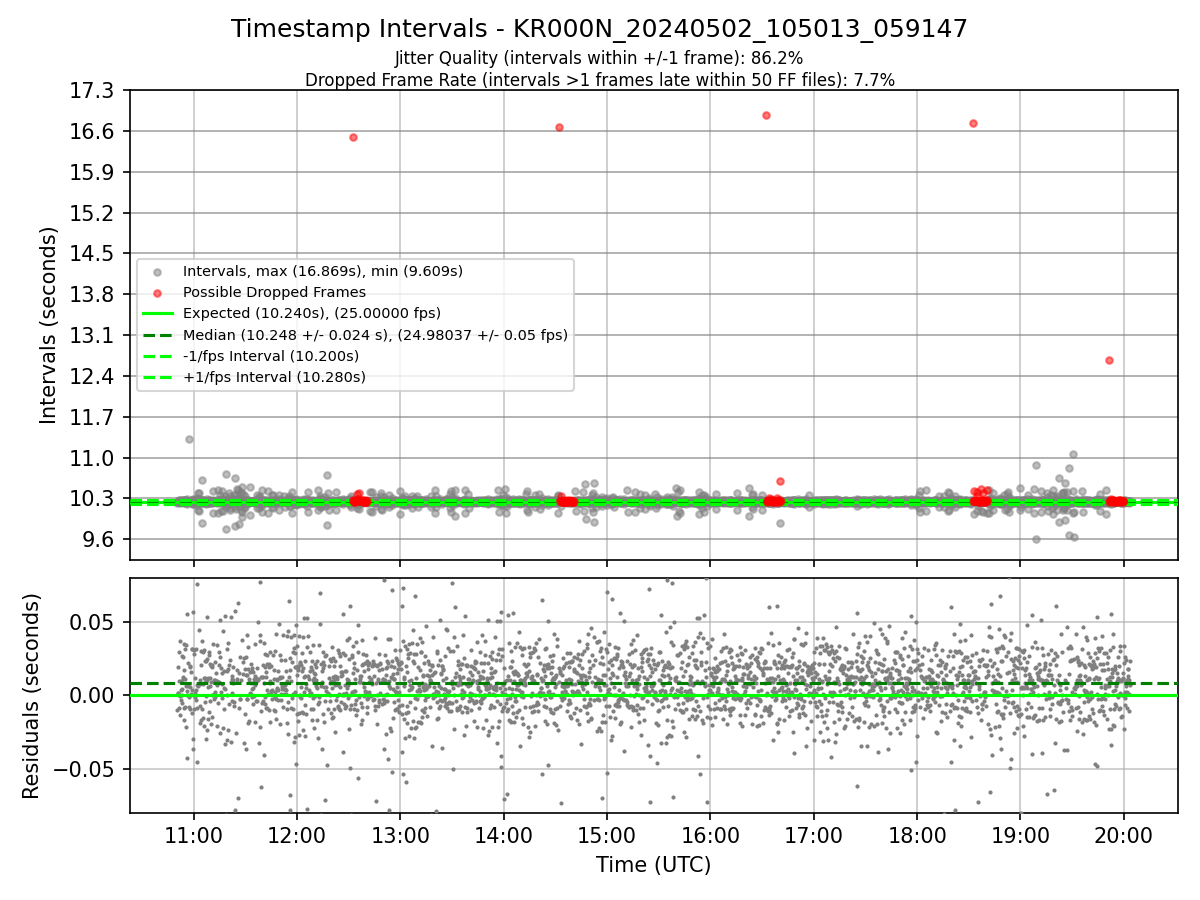Click the red outlier point near 12:30 at 16.5s
Image resolution: width=1200 pixels, height=900 pixels.
[x=353, y=137]
